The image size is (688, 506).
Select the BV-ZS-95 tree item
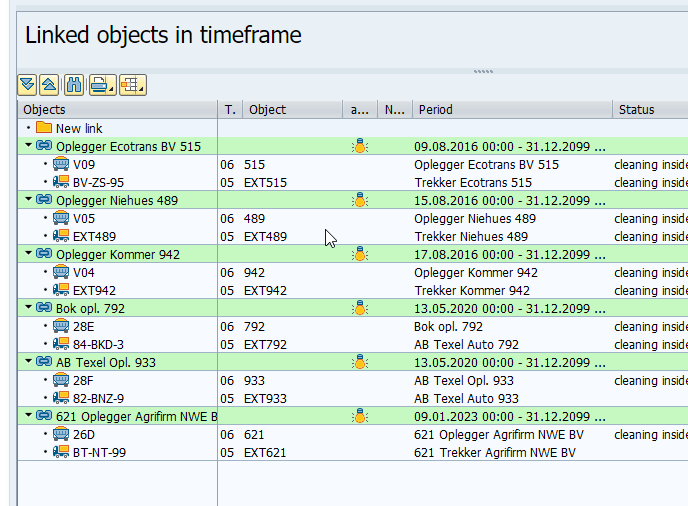click(x=98, y=182)
